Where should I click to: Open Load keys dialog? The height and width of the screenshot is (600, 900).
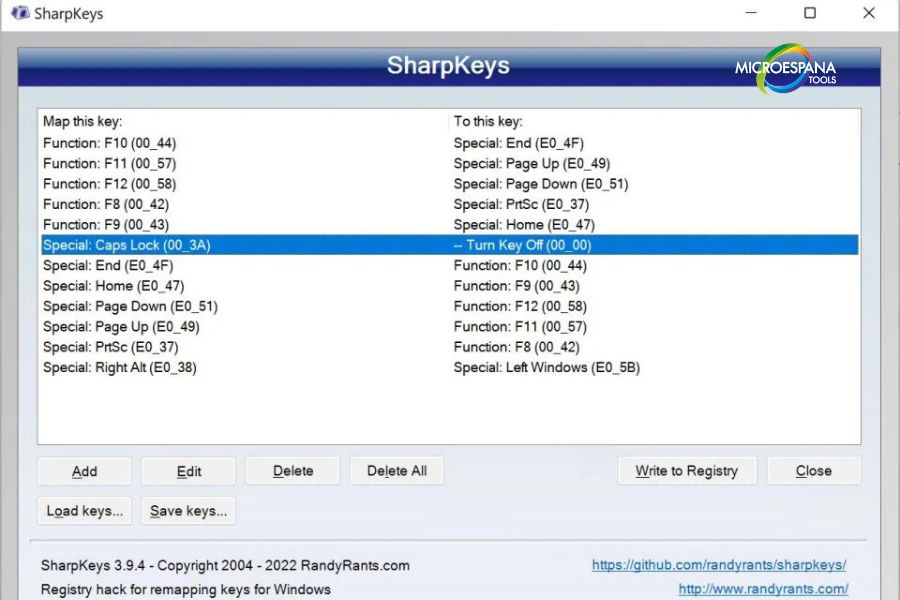point(84,510)
